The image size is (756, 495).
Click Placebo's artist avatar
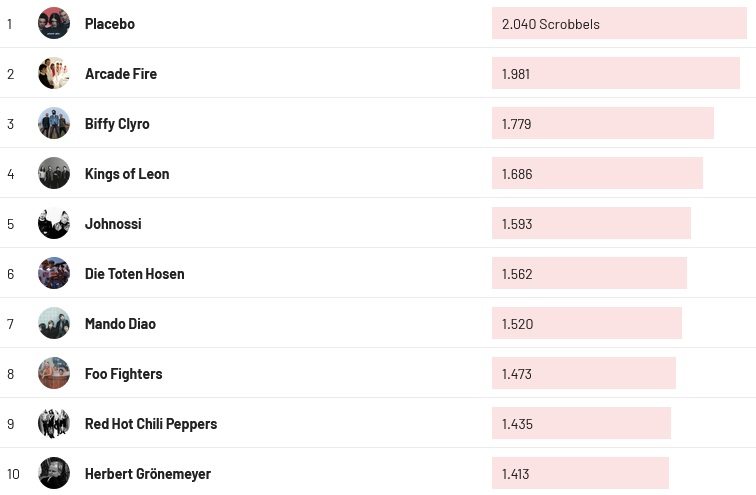[x=54, y=23]
